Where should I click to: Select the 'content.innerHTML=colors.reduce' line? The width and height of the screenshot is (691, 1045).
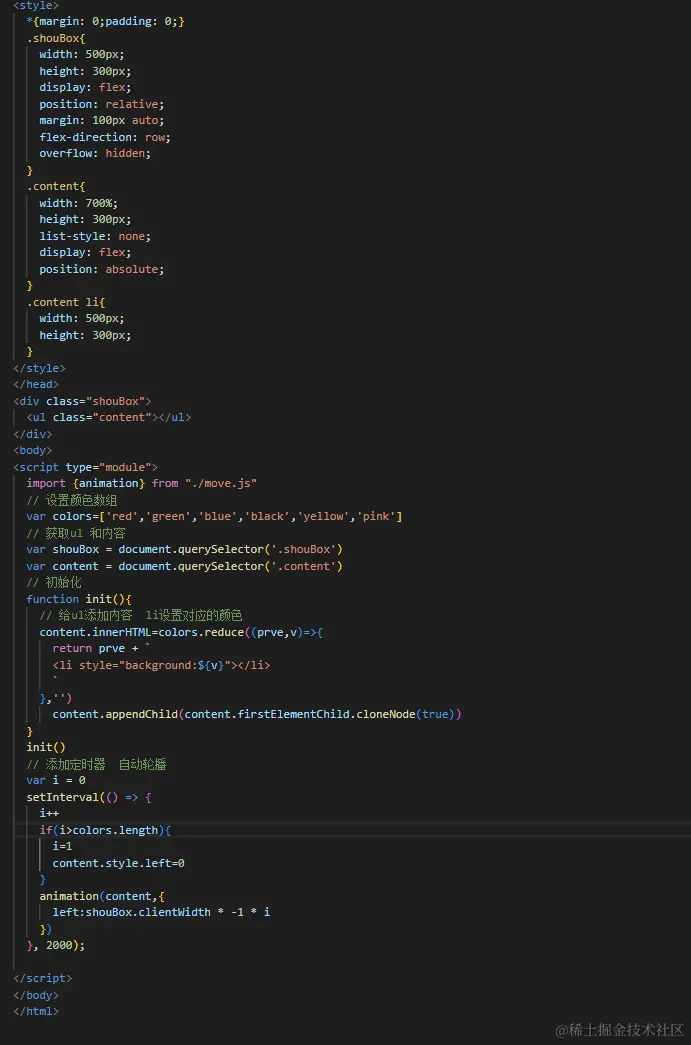pyautogui.click(x=181, y=632)
